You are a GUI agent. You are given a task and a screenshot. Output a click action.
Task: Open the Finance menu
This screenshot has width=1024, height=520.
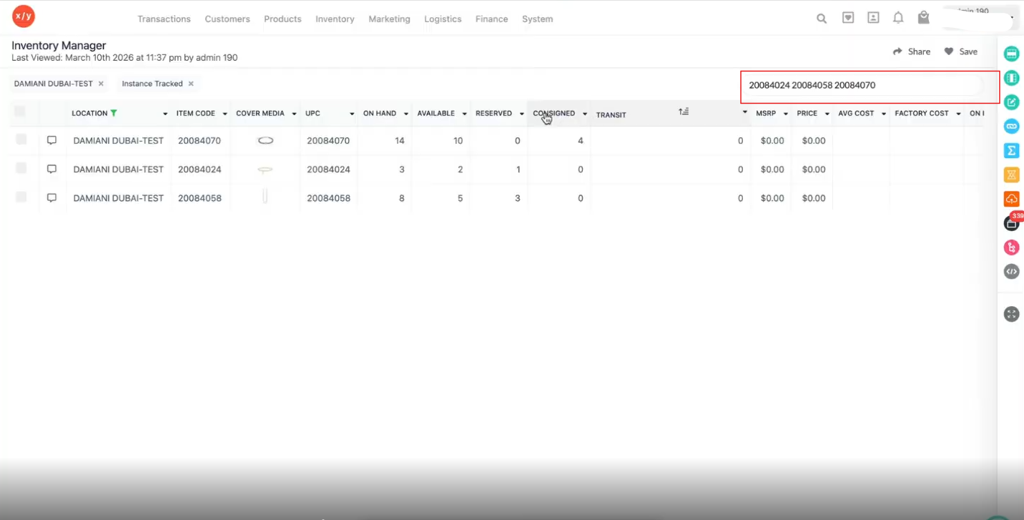(492, 19)
